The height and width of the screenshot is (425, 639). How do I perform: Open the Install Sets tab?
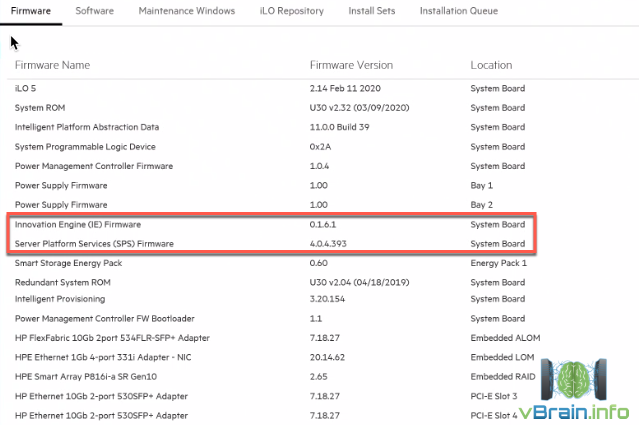[x=372, y=11]
